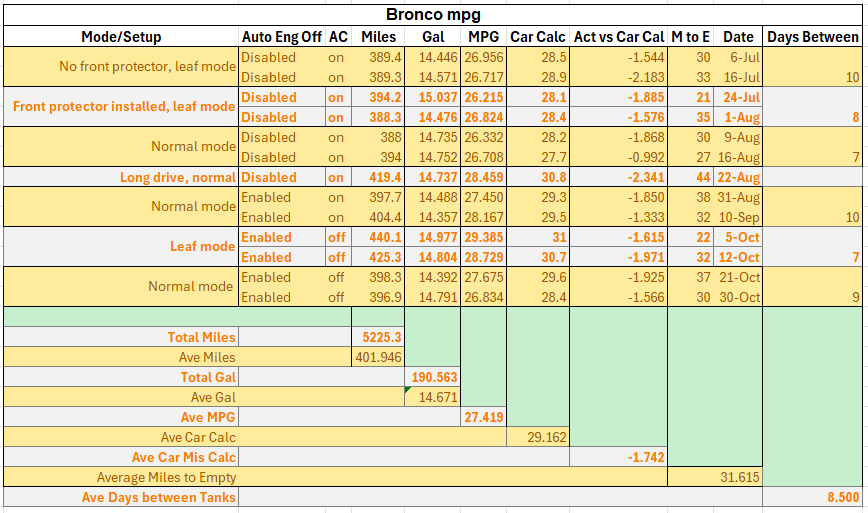Select the date cell 5-Oct
Image resolution: width=868 pixels, height=513 pixels.
(738, 237)
